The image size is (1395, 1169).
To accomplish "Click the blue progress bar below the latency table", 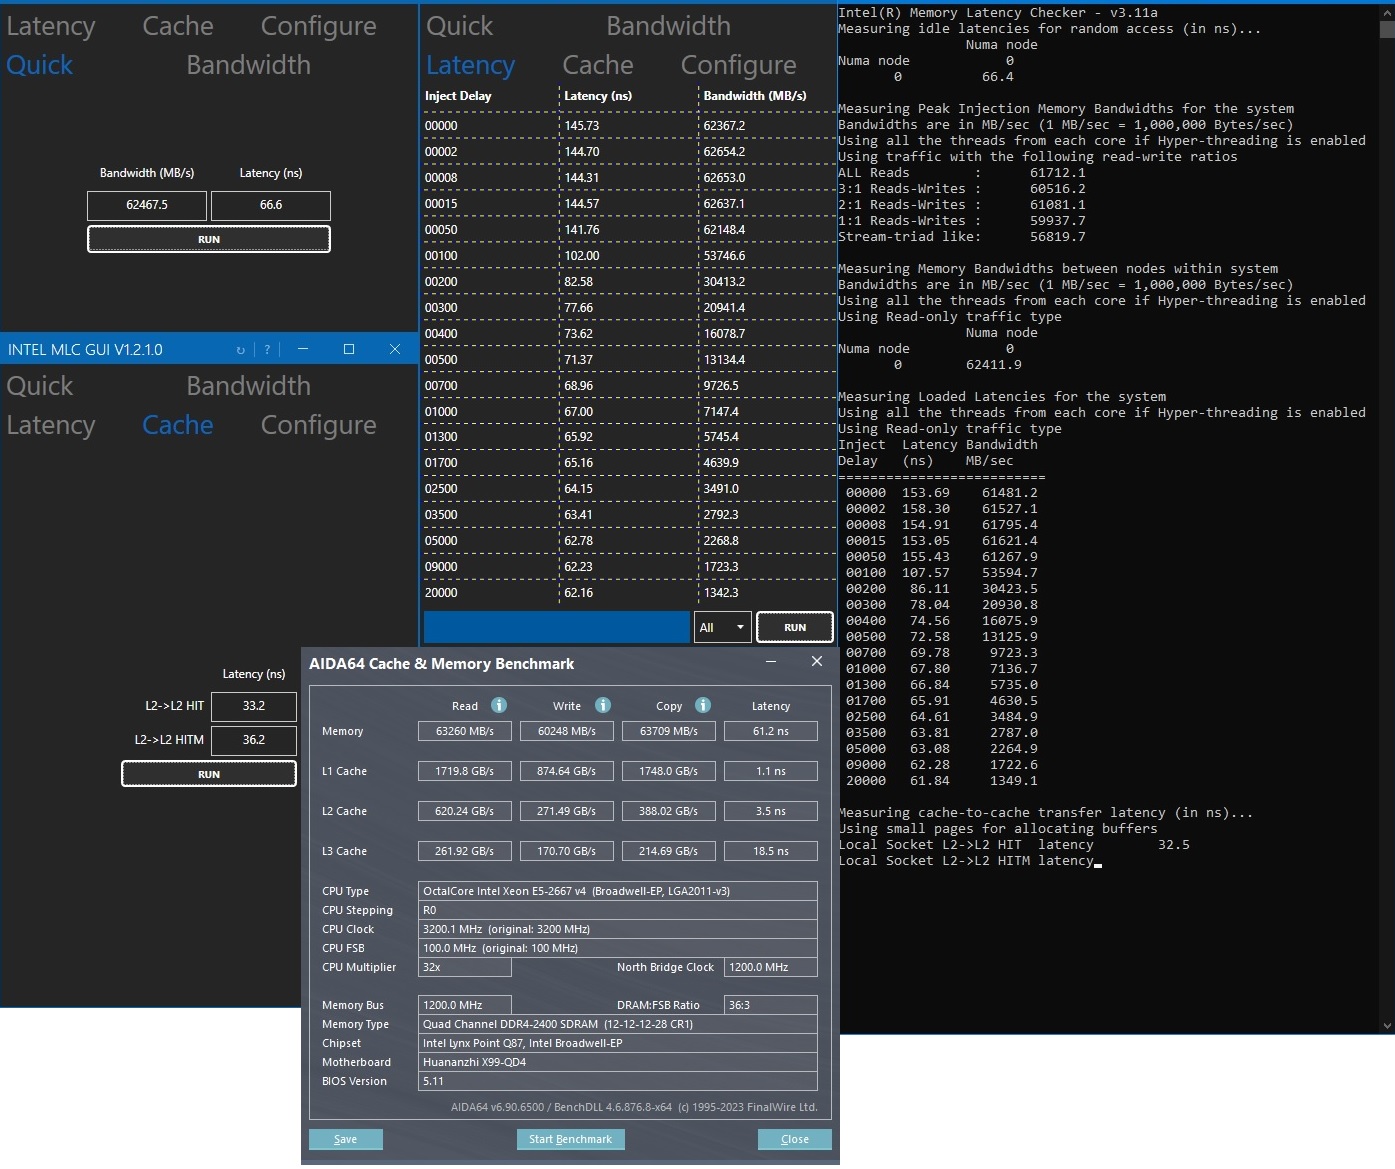I will coord(557,627).
